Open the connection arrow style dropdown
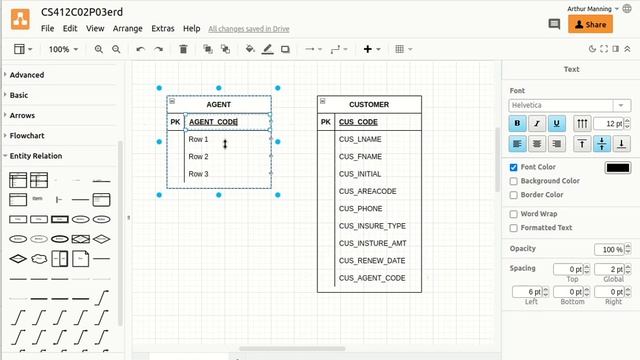The height and width of the screenshot is (360, 640). pos(313,49)
